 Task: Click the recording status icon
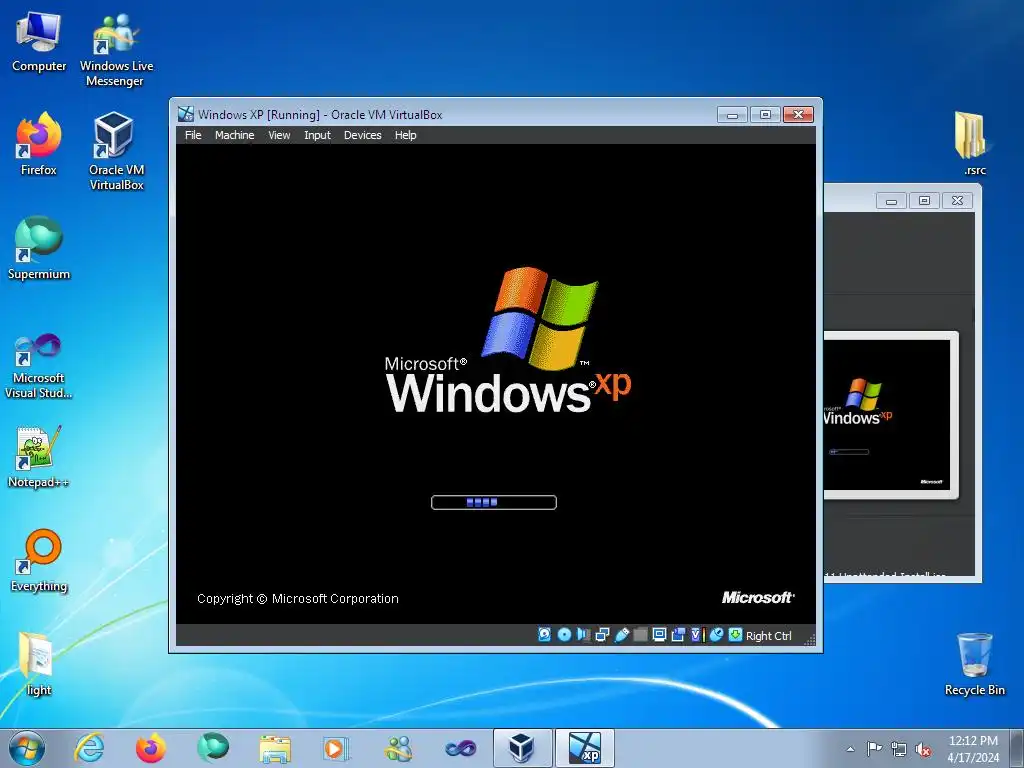point(678,635)
